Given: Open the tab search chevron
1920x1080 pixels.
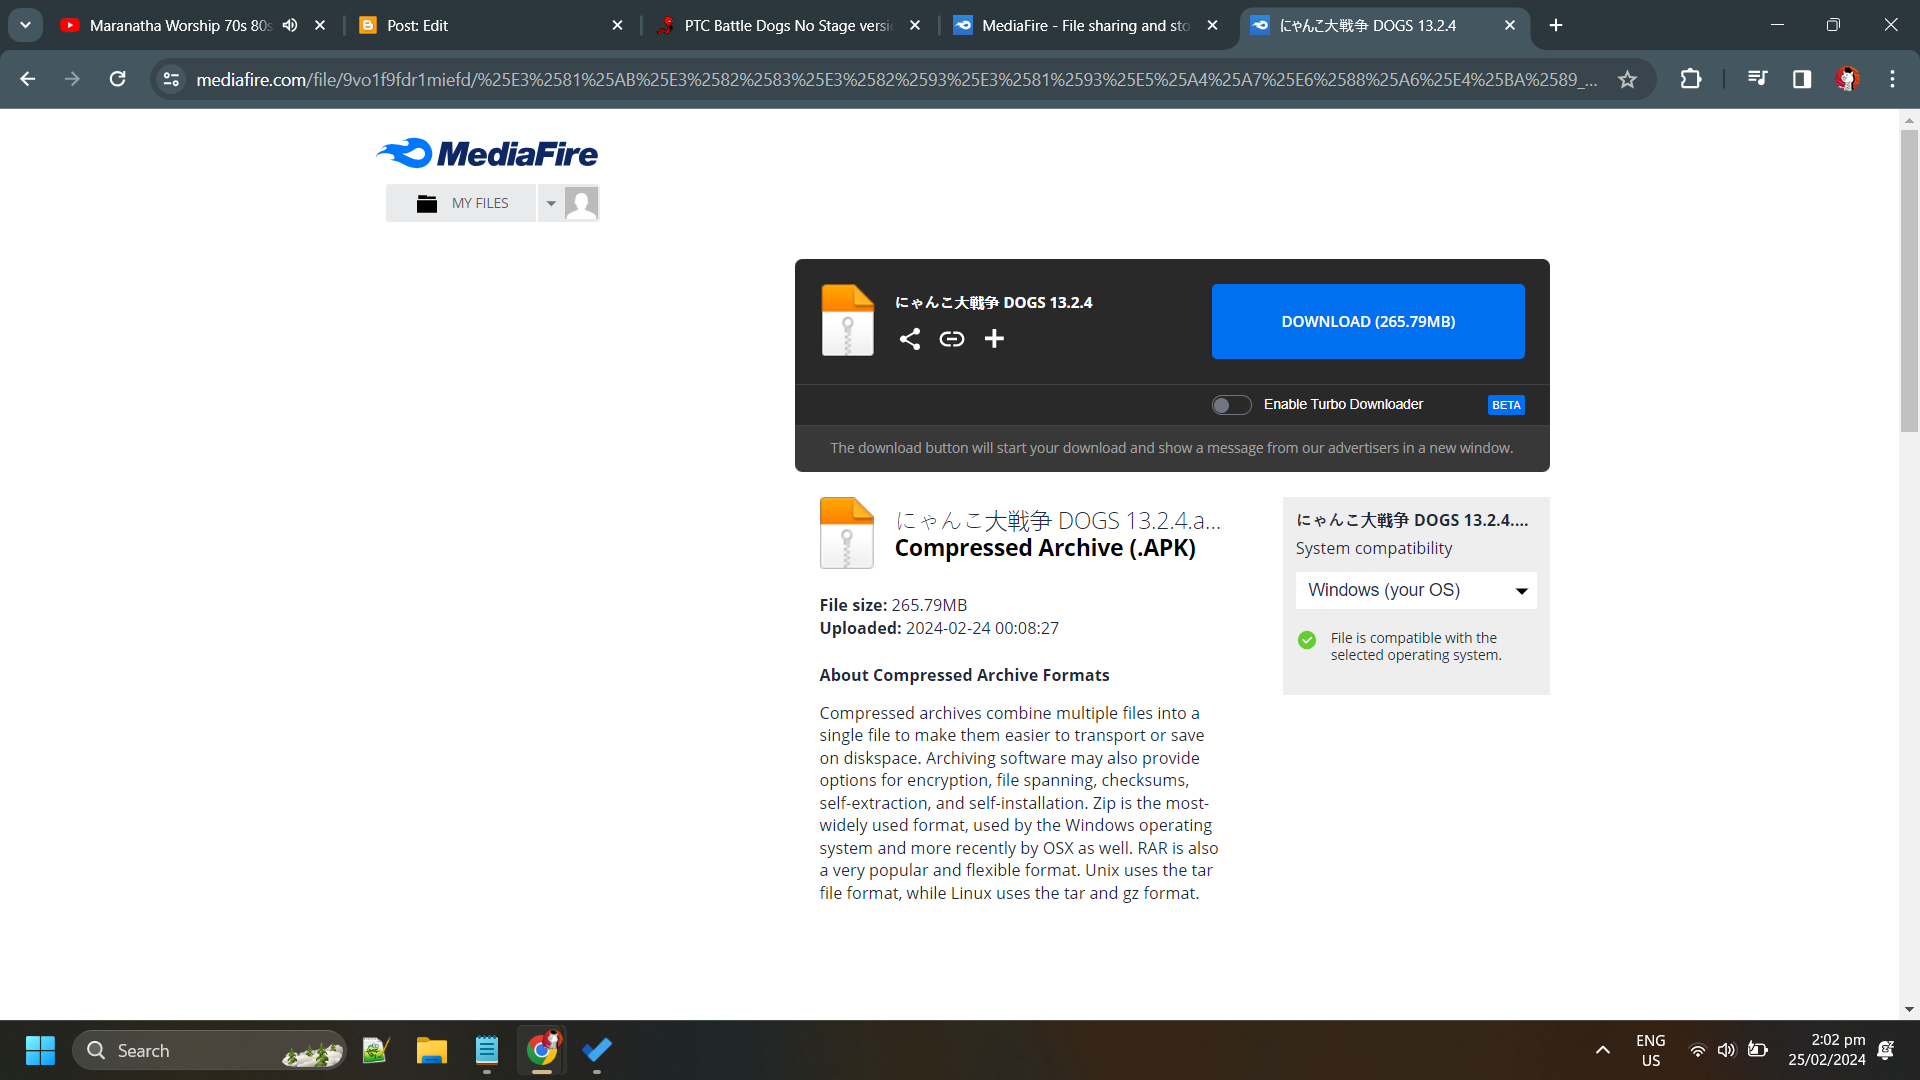Looking at the screenshot, I should tap(25, 25).
